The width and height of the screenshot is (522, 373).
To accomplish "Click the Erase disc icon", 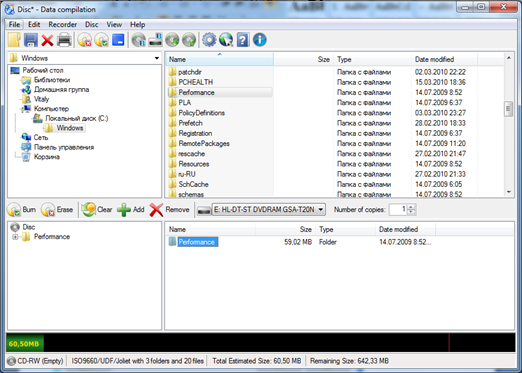I will click(48, 210).
